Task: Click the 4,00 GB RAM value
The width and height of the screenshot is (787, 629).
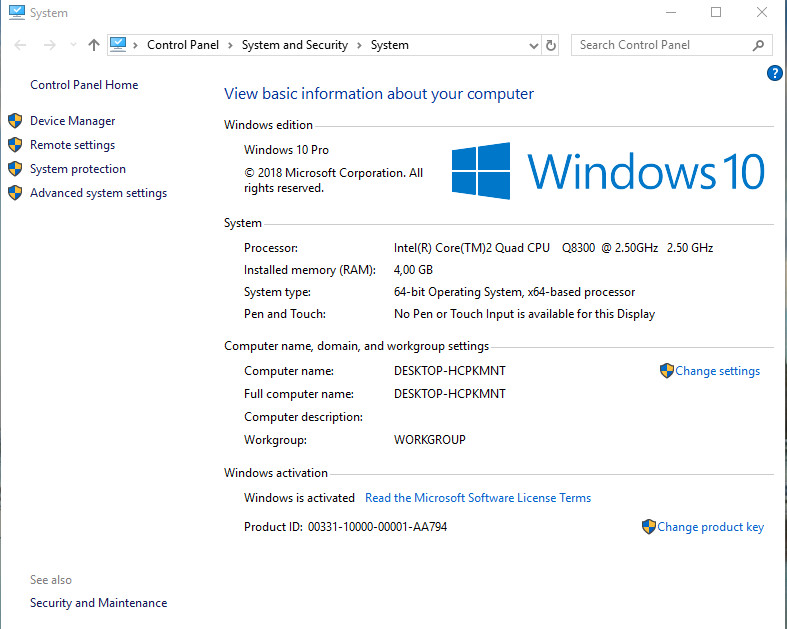Action: point(413,270)
